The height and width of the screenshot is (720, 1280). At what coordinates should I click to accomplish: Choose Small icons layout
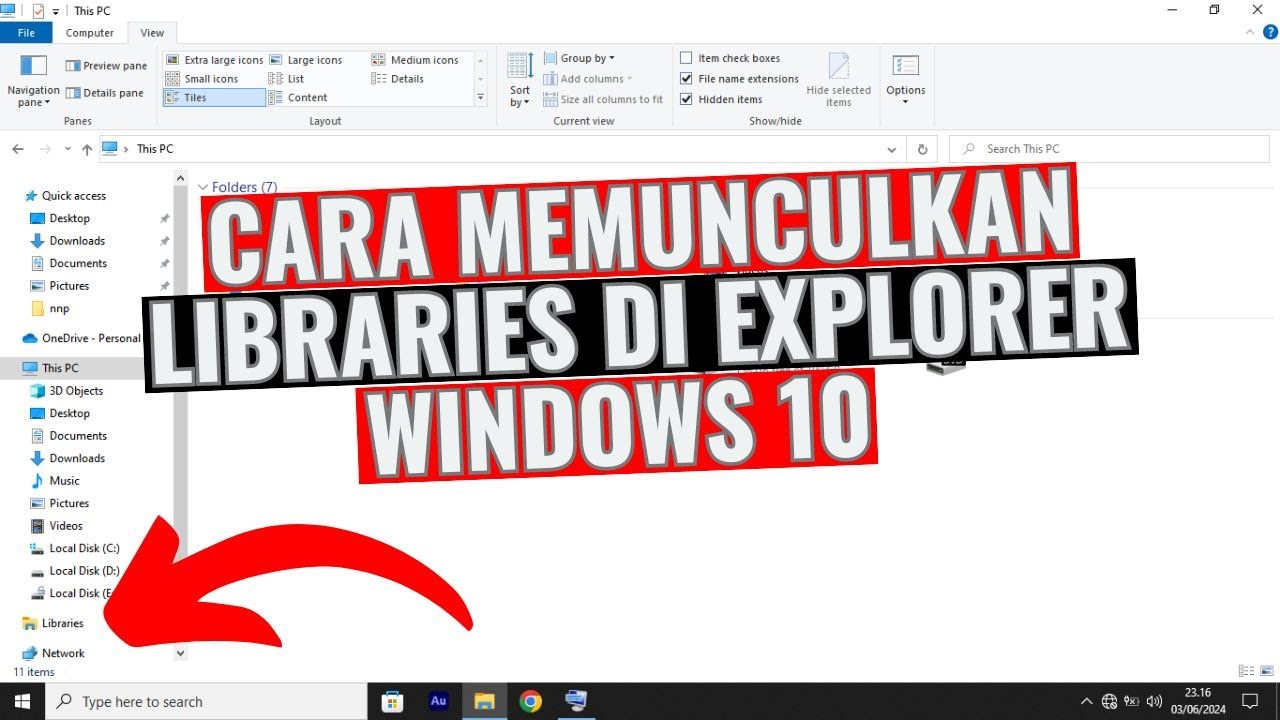click(x=202, y=79)
